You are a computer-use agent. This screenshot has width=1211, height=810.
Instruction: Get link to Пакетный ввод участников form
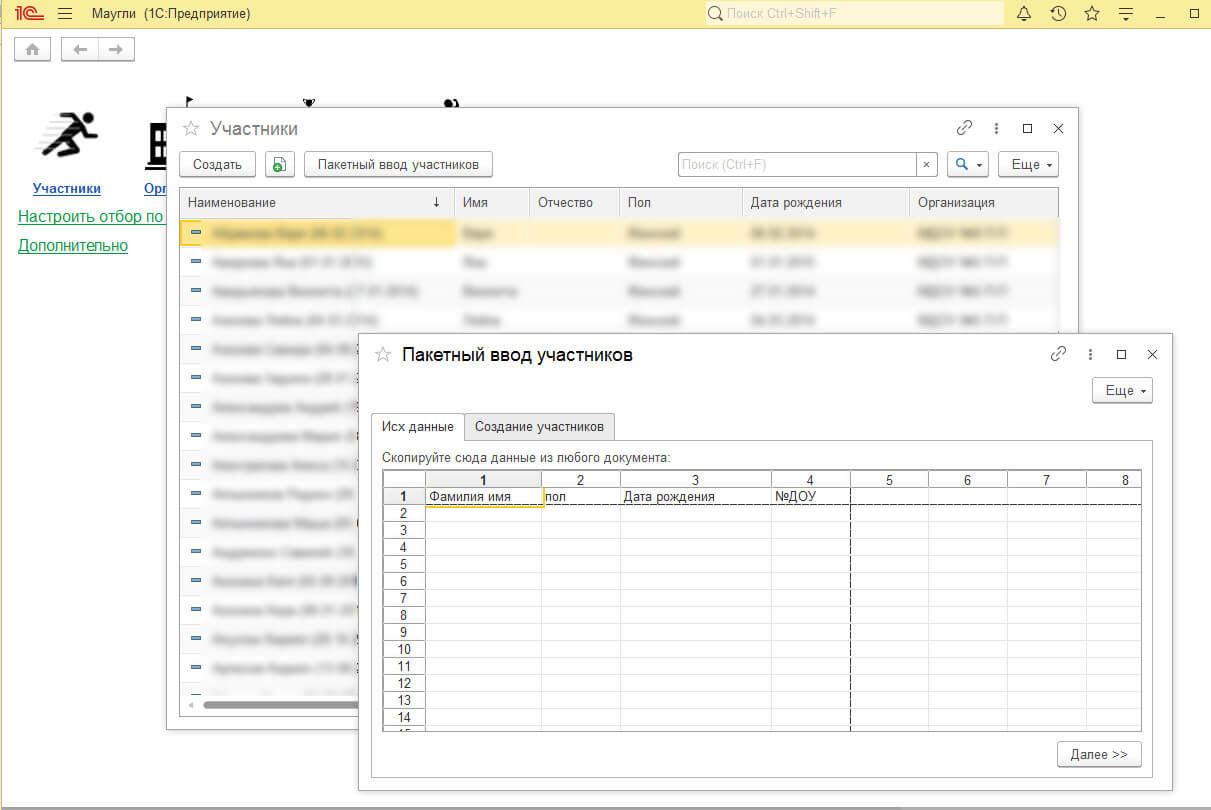coord(1058,354)
